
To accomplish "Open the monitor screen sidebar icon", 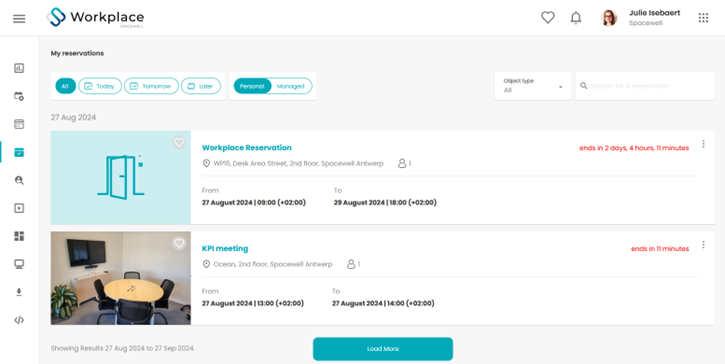I will point(19,264).
